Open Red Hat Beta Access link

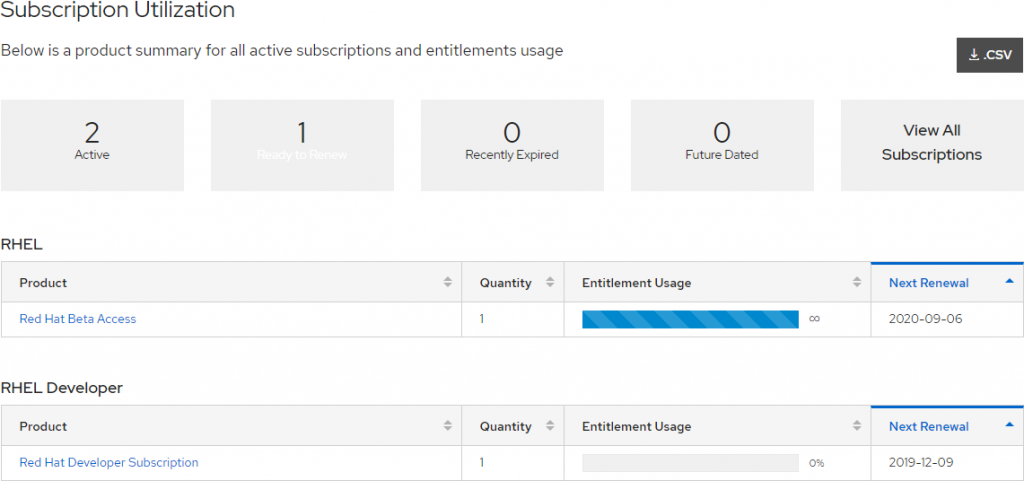click(x=78, y=319)
